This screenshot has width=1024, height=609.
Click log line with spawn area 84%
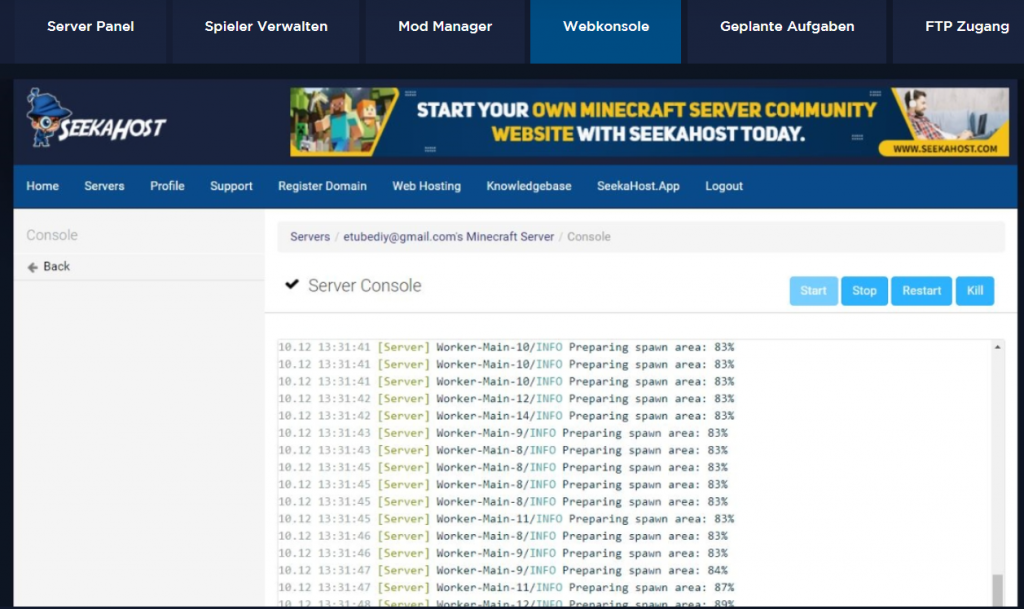503,570
